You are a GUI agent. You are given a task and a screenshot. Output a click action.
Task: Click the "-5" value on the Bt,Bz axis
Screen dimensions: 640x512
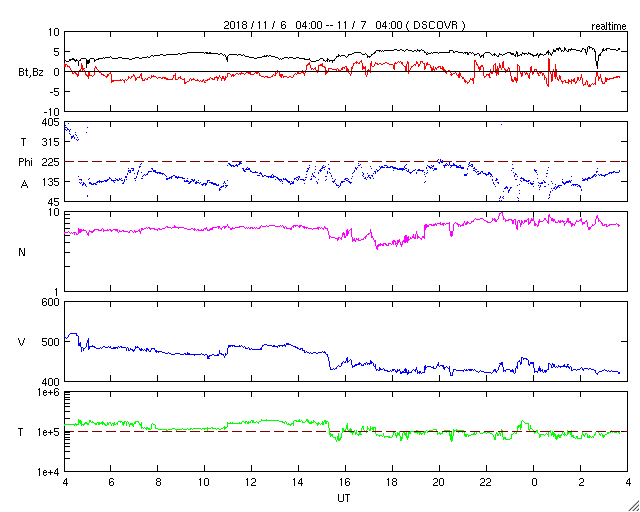point(55,92)
